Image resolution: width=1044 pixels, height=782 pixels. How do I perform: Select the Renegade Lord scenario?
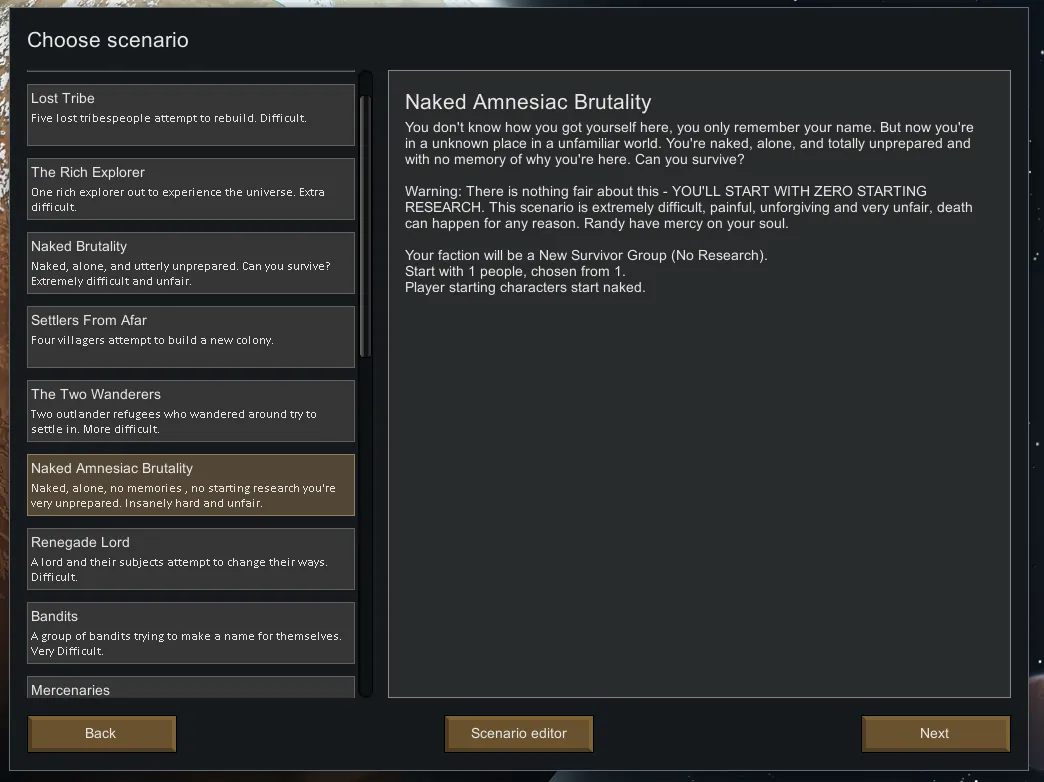click(x=190, y=558)
